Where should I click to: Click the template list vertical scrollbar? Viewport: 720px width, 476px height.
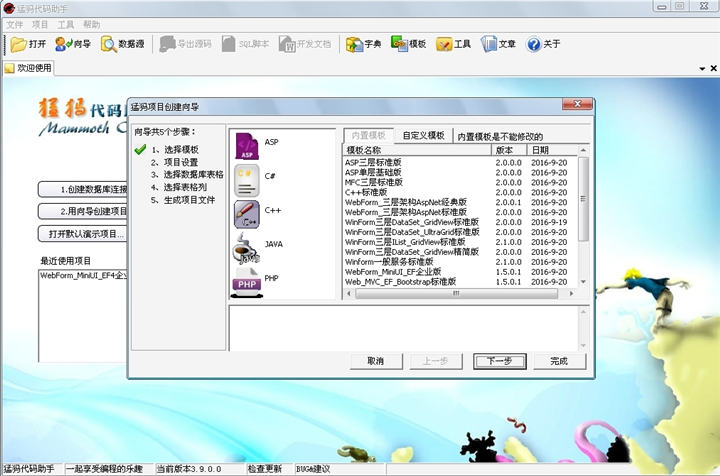point(584,220)
